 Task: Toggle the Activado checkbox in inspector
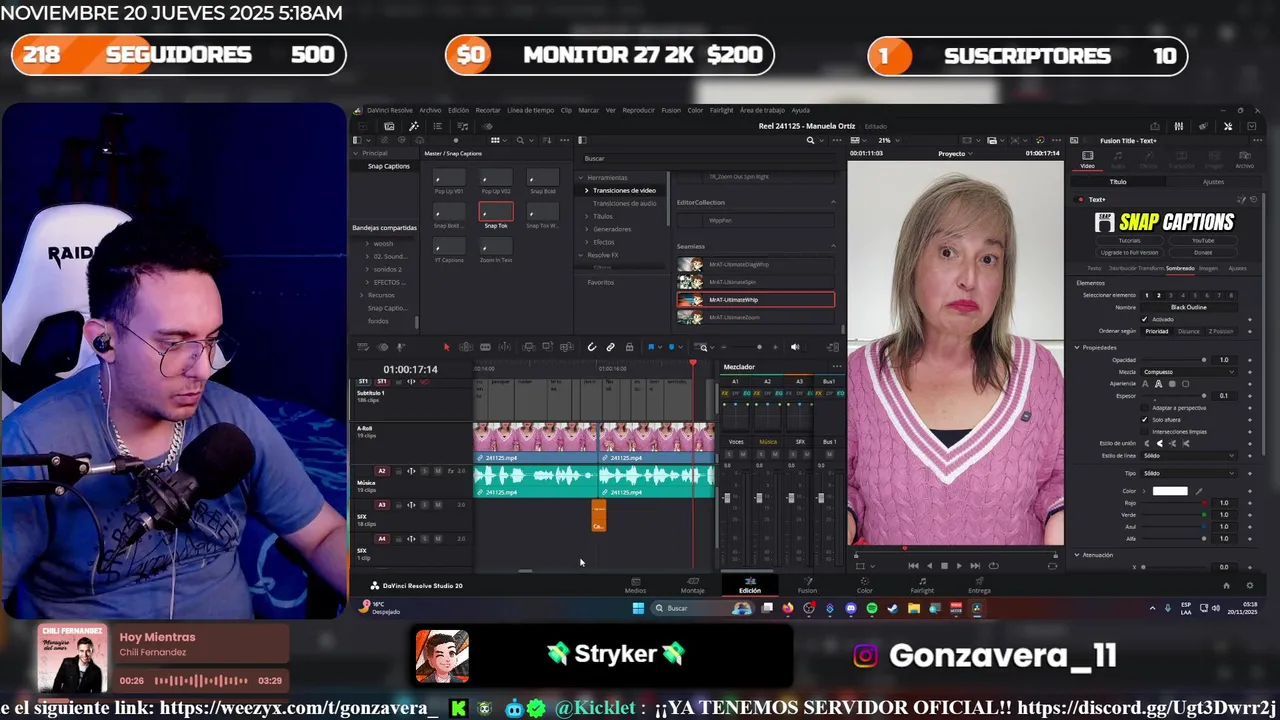pyautogui.click(x=1145, y=319)
